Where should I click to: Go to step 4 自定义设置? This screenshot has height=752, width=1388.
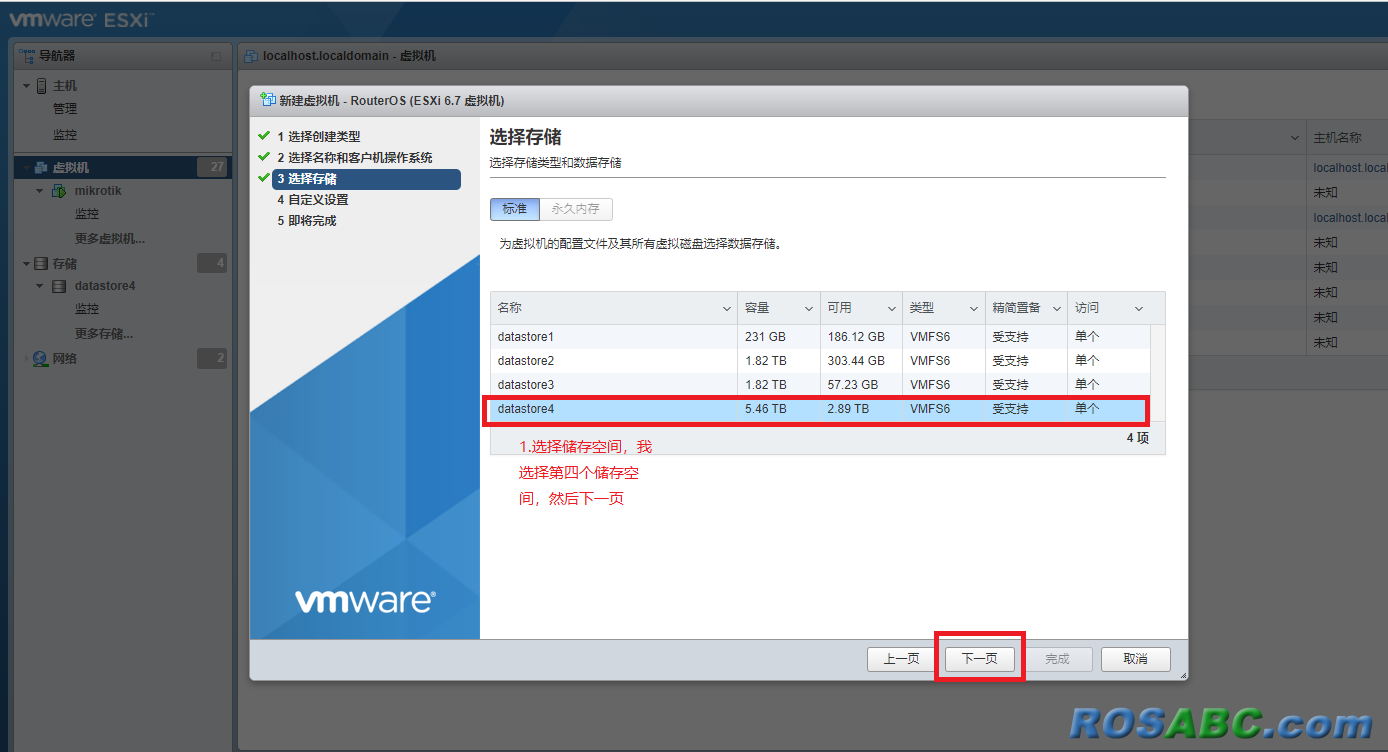pos(313,200)
